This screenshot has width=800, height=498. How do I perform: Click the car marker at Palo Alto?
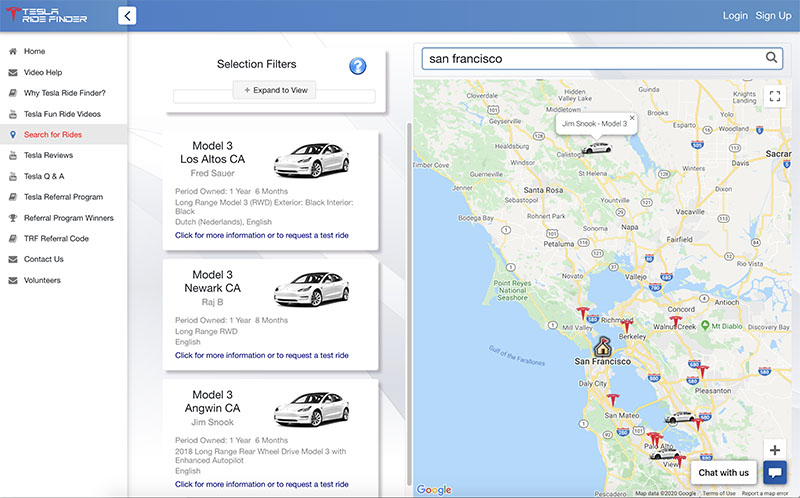(664, 454)
